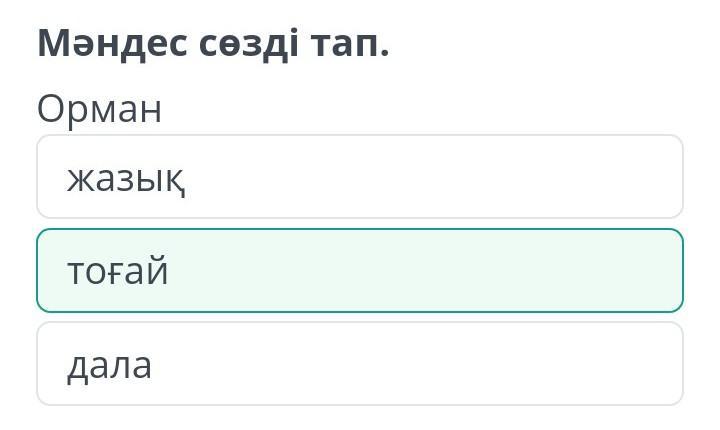Viewport: 720px width, 430px height.
Task: Pick the last answer box, дала
Action: coord(360,364)
